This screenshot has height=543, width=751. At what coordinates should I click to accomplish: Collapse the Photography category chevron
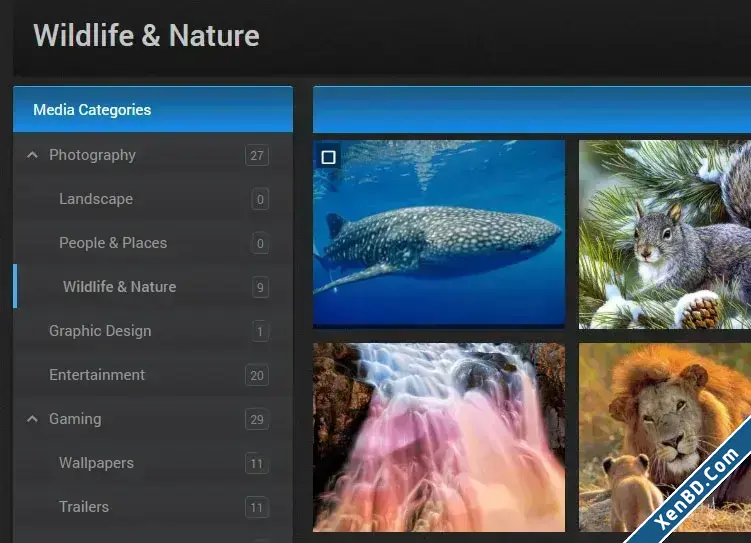[32, 155]
